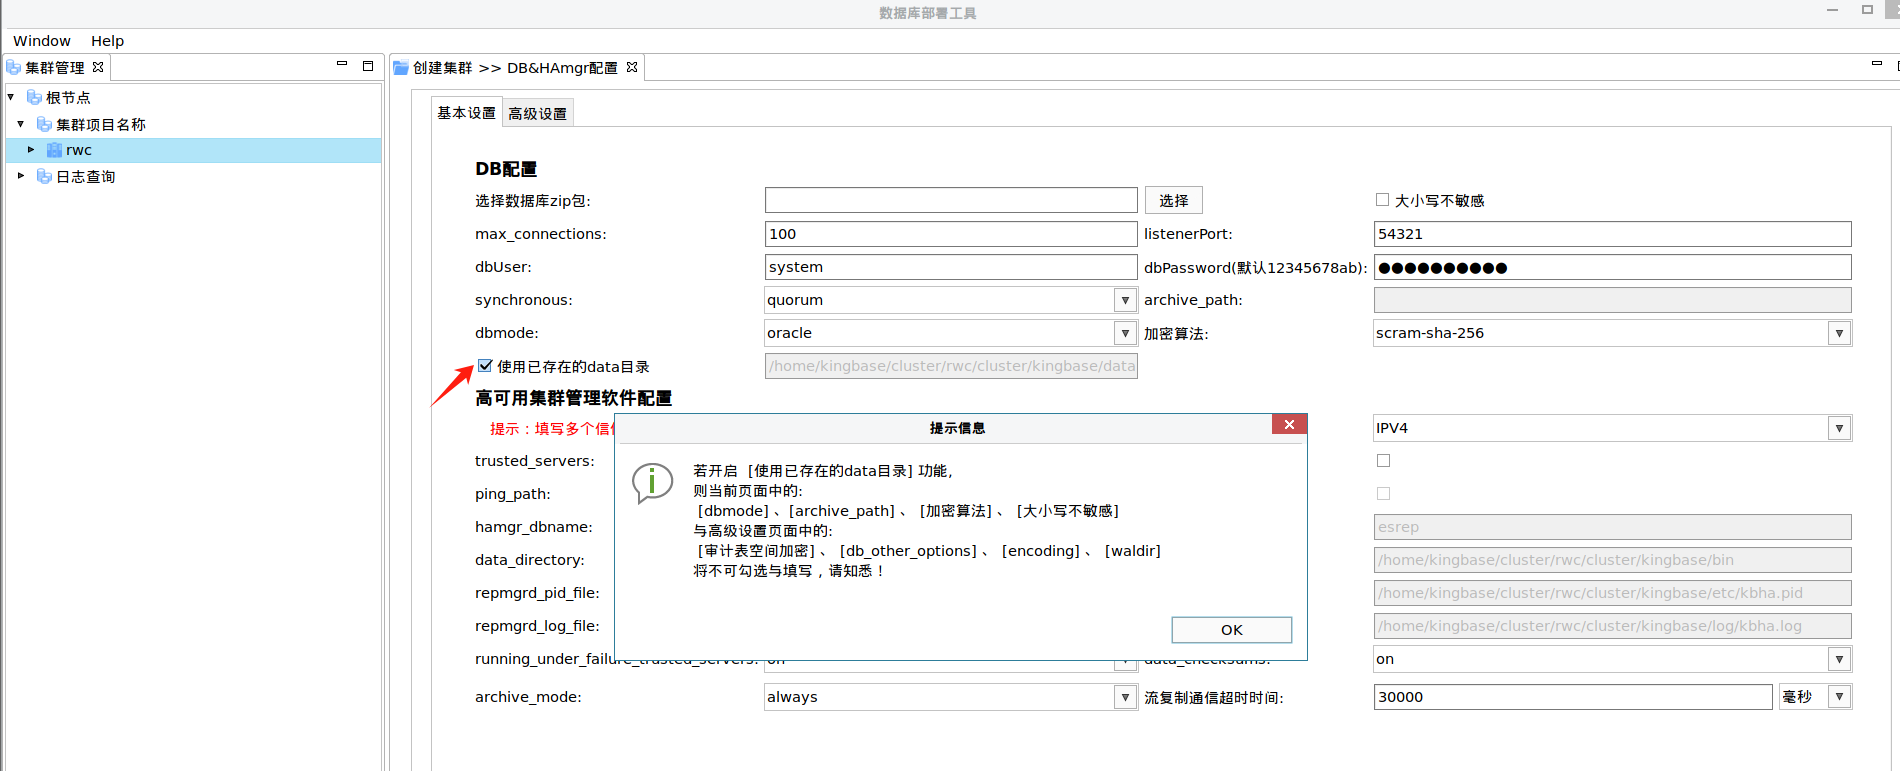This screenshot has width=1900, height=771.
Task: Expand the 日志查询 tree node
Action: (21, 176)
